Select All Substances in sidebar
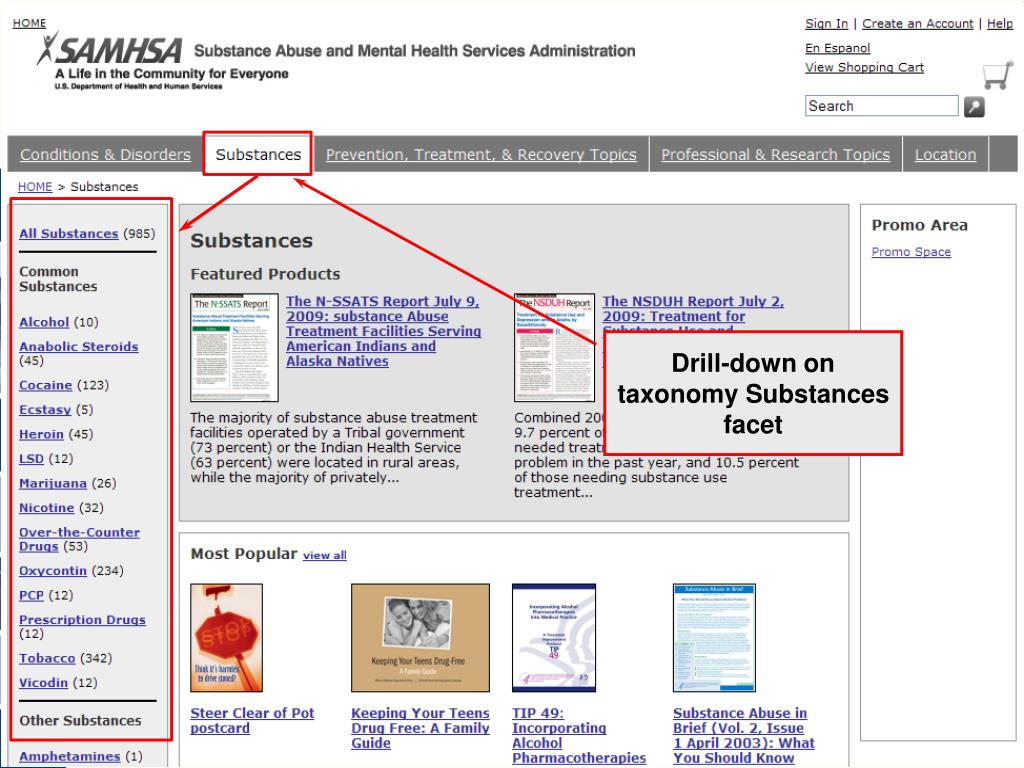 click(x=69, y=234)
